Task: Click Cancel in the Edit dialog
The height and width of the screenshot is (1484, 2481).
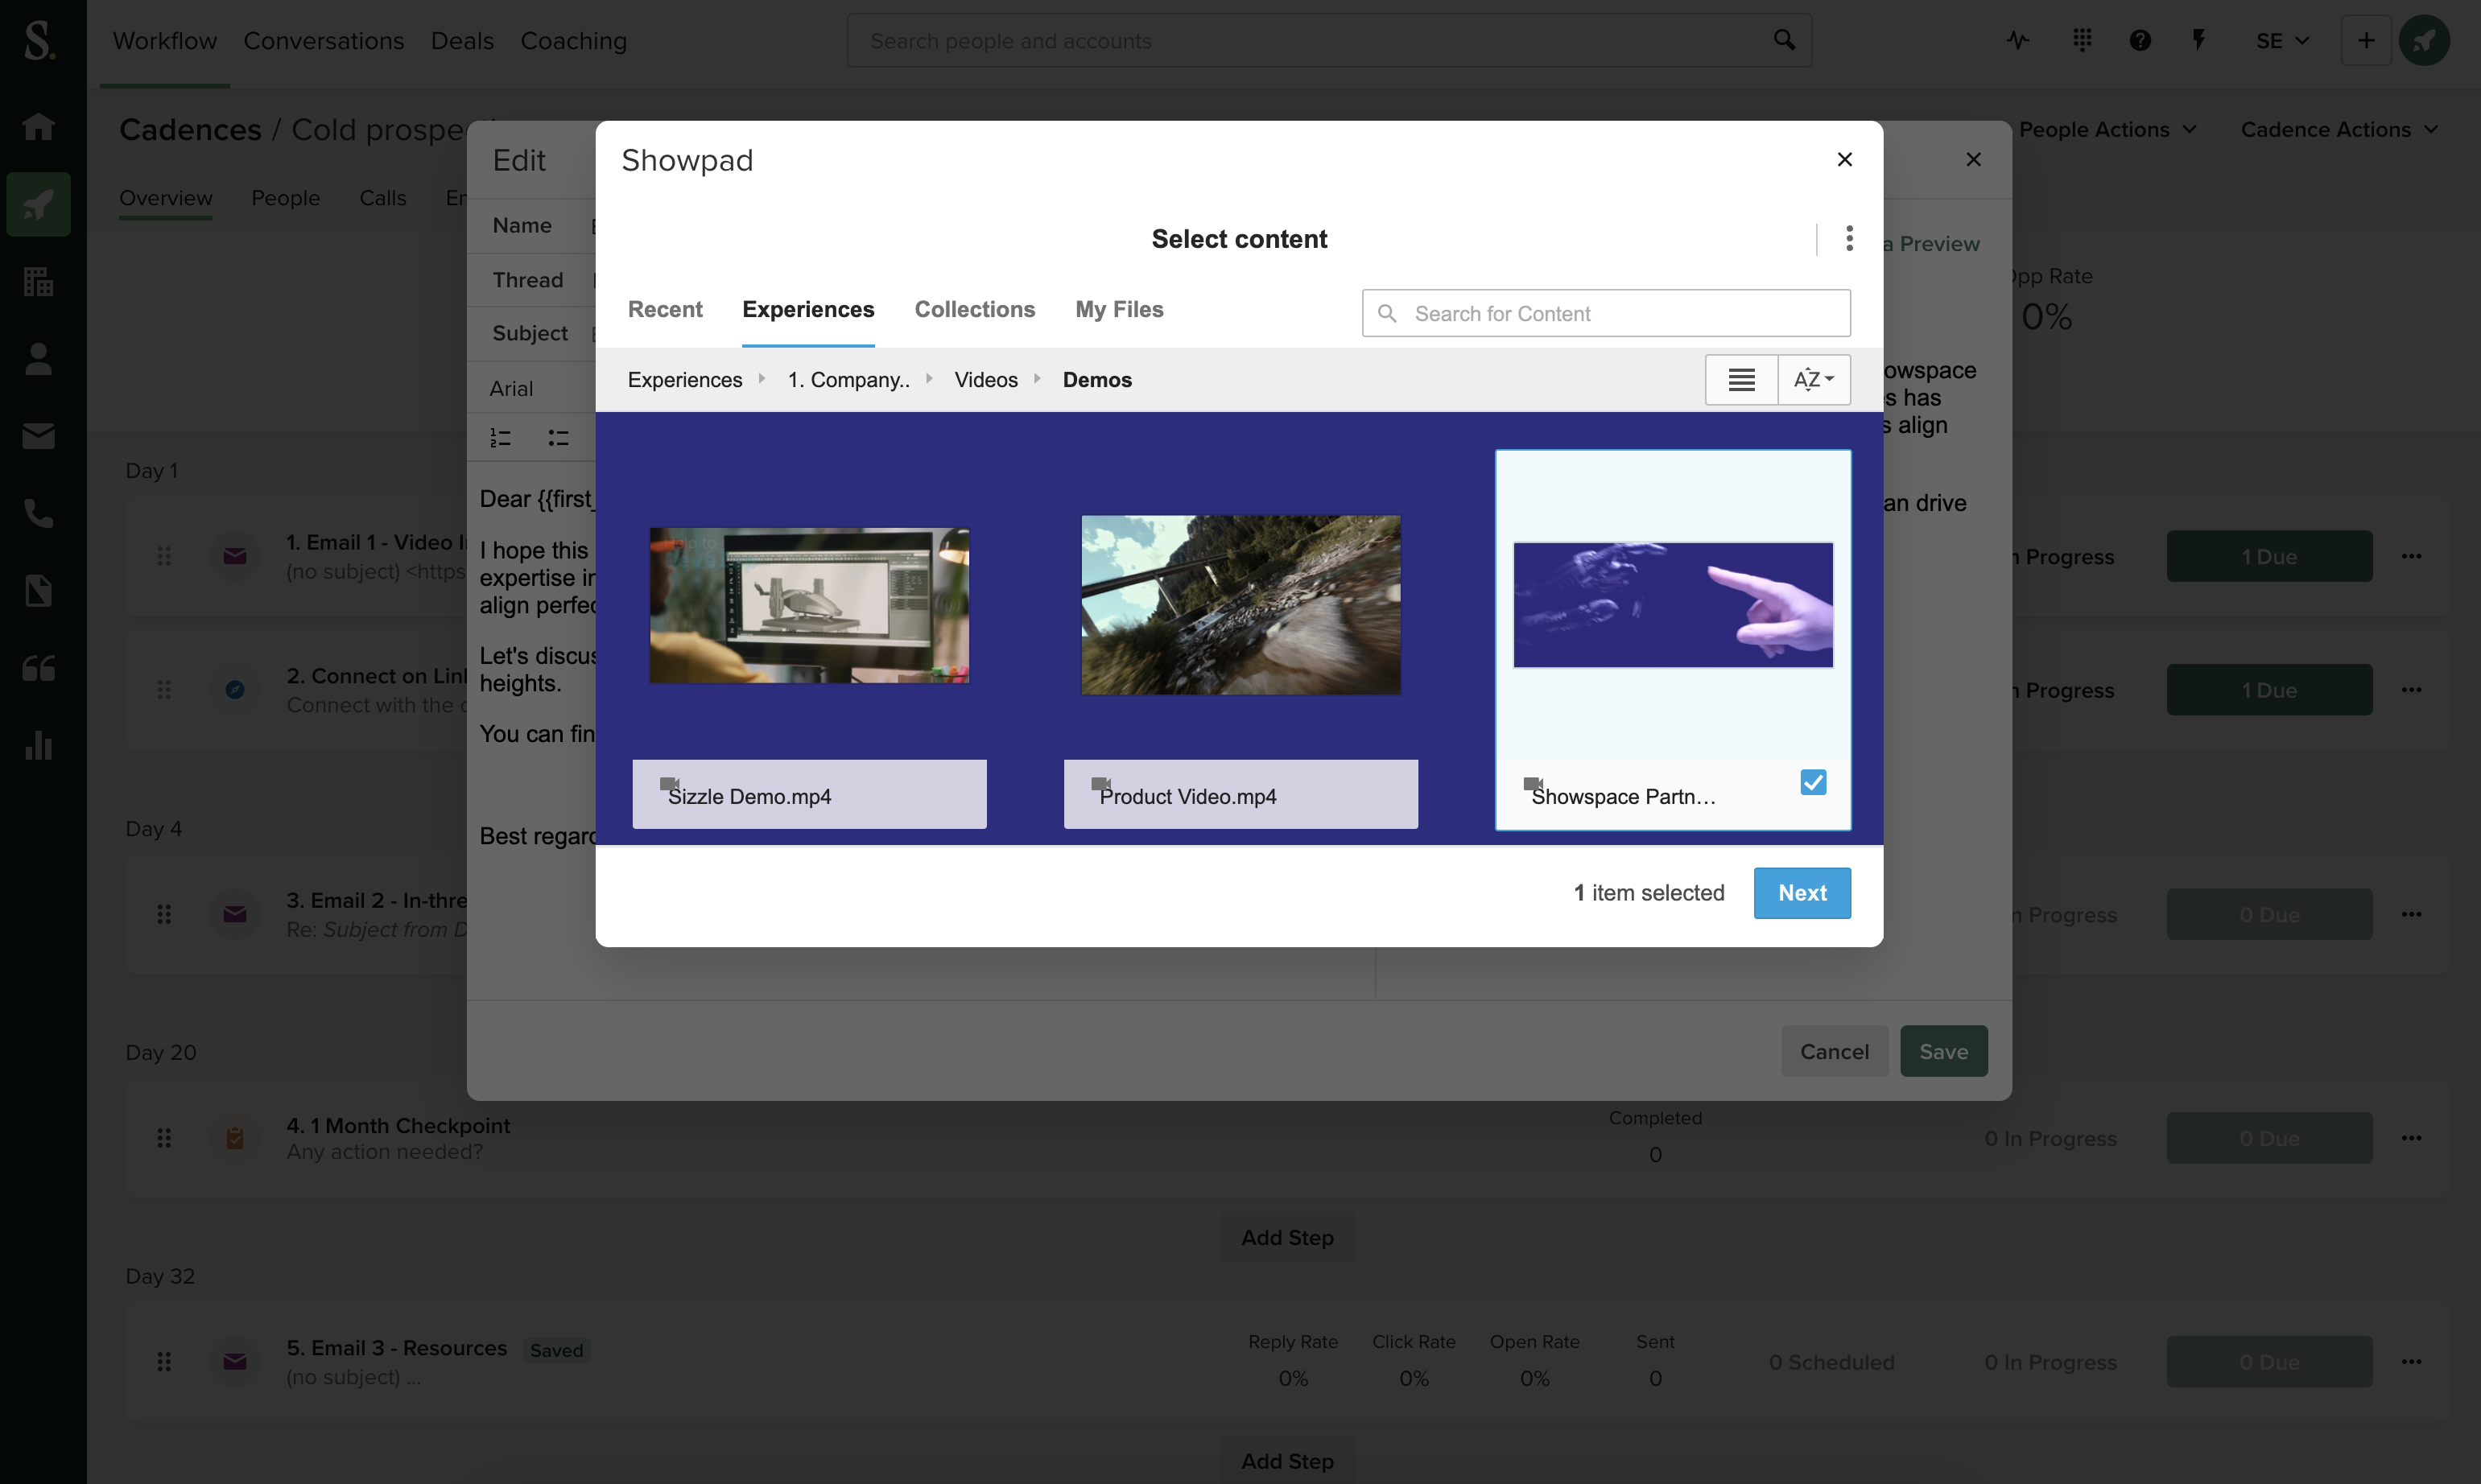Action: click(x=1834, y=1051)
